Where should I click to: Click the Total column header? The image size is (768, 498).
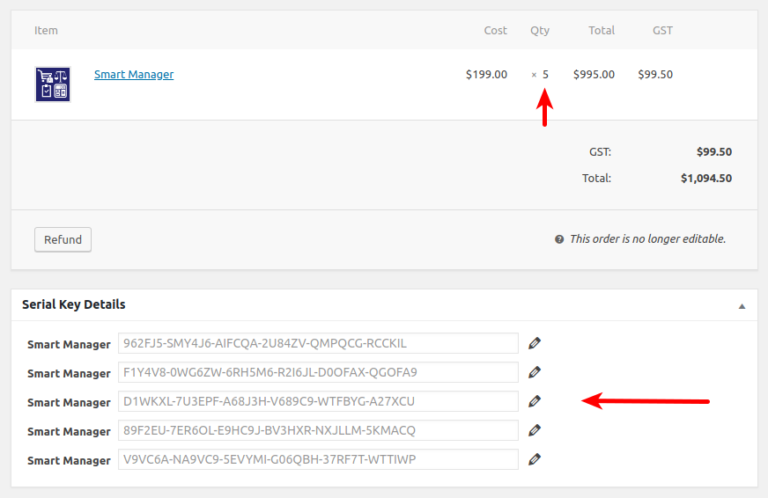[601, 30]
